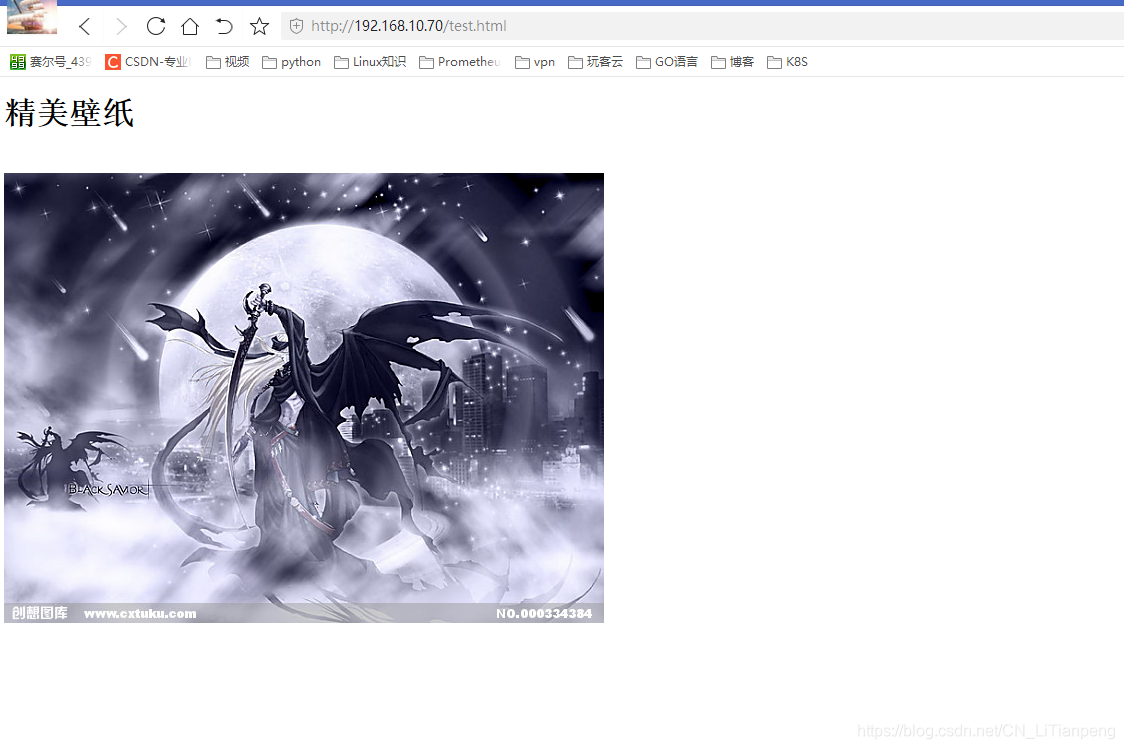
Task: Reload the page with the refresh icon
Action: pyautogui.click(x=156, y=27)
